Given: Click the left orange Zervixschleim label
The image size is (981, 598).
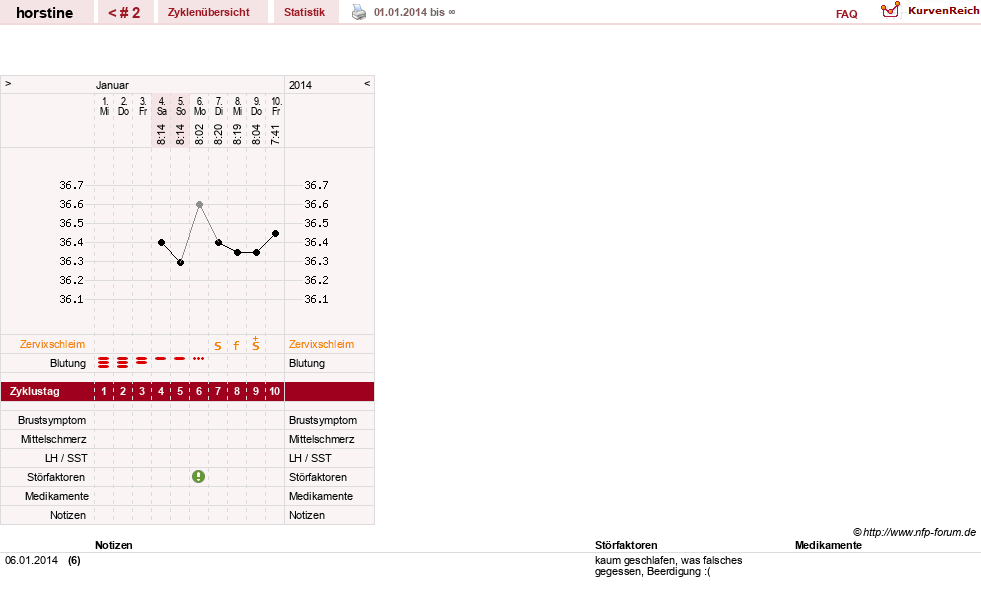Looking at the screenshot, I should click(52, 344).
